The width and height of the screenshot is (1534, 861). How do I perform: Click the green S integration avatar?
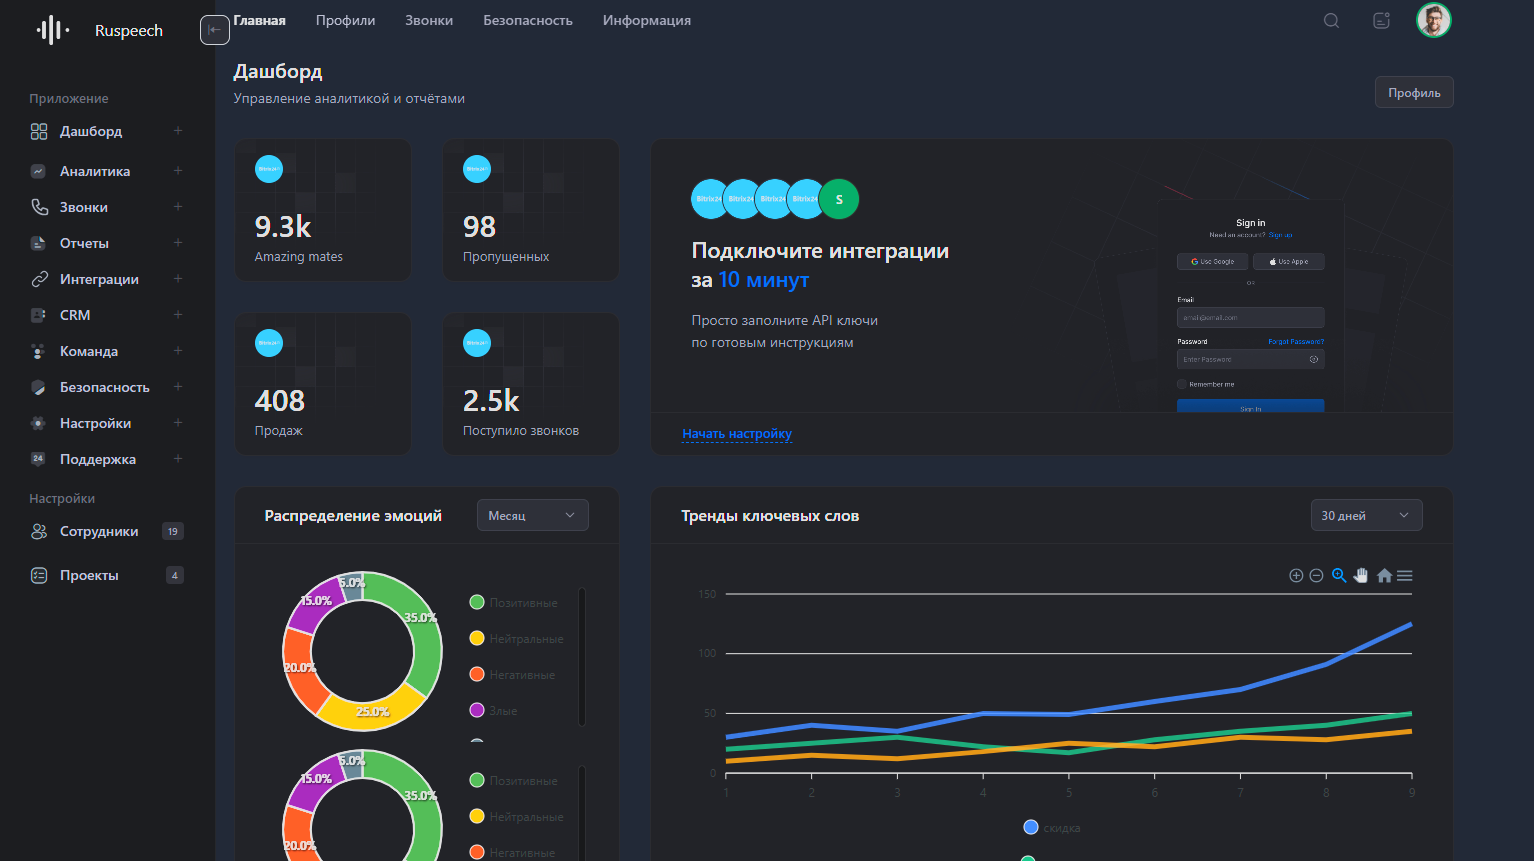(839, 199)
